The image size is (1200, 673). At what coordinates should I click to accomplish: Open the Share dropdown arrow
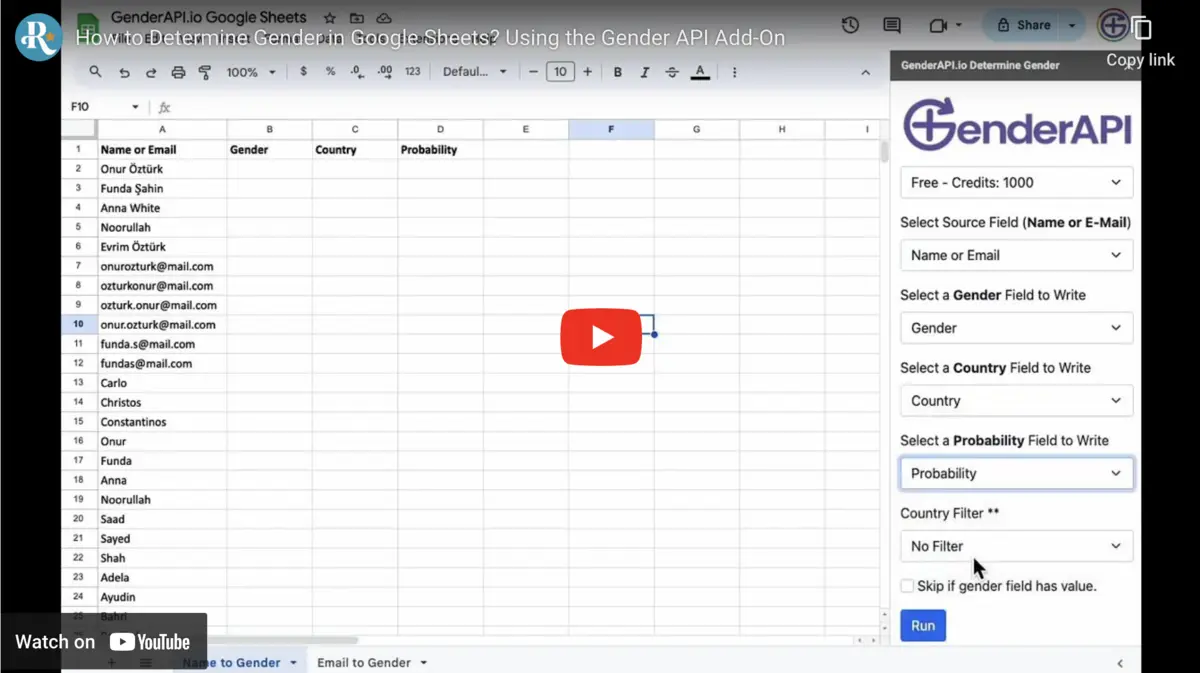1073,25
